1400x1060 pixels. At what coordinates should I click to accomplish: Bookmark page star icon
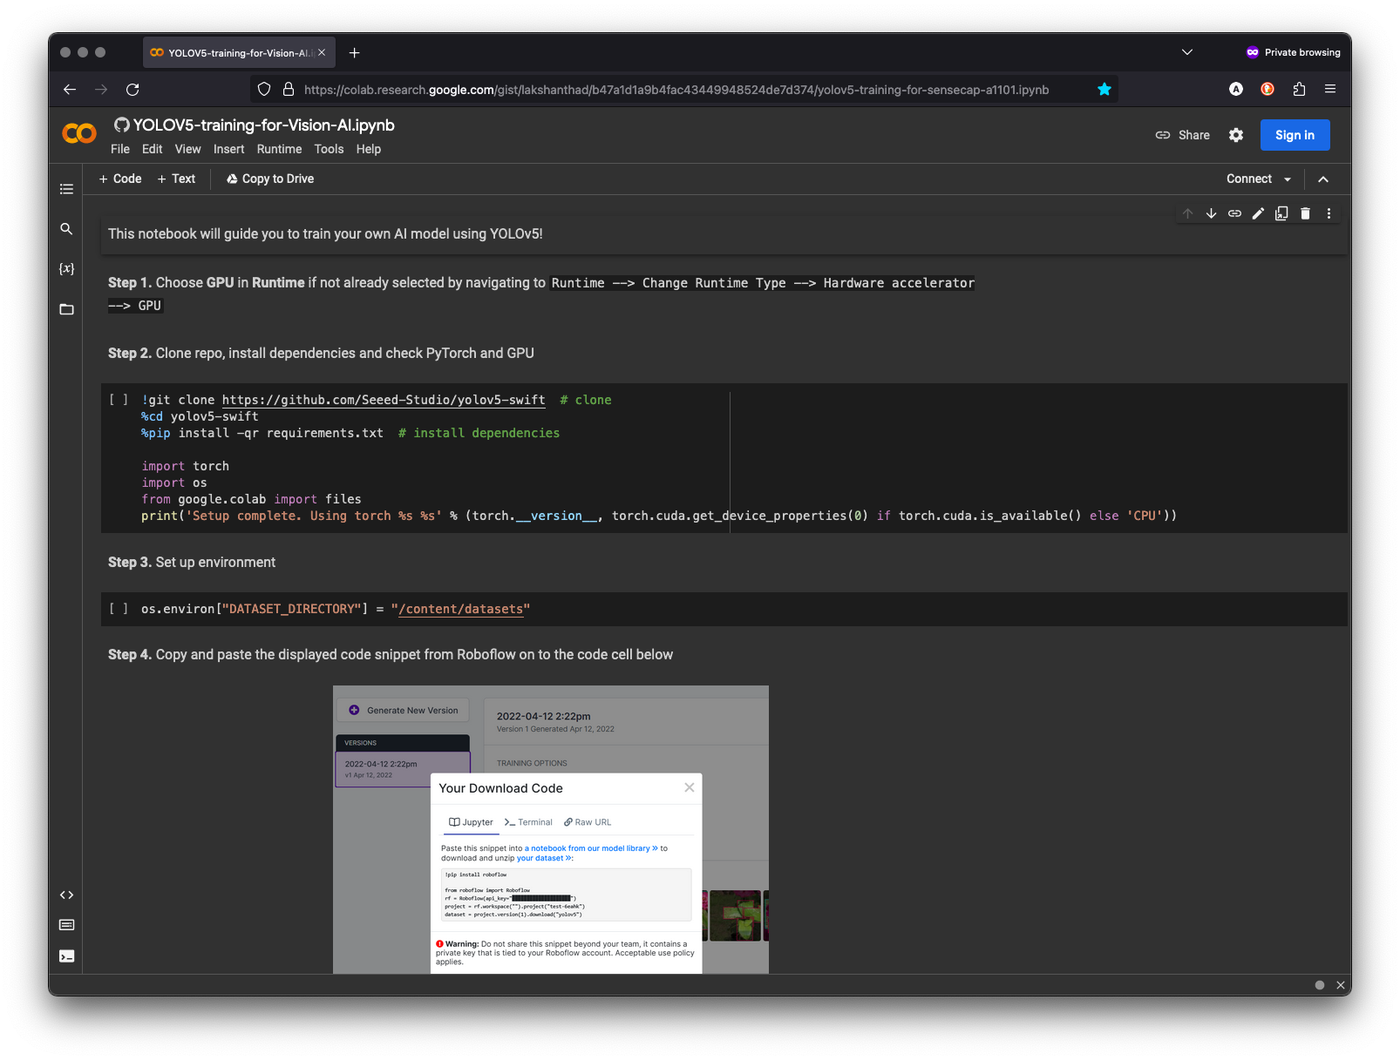(1104, 89)
